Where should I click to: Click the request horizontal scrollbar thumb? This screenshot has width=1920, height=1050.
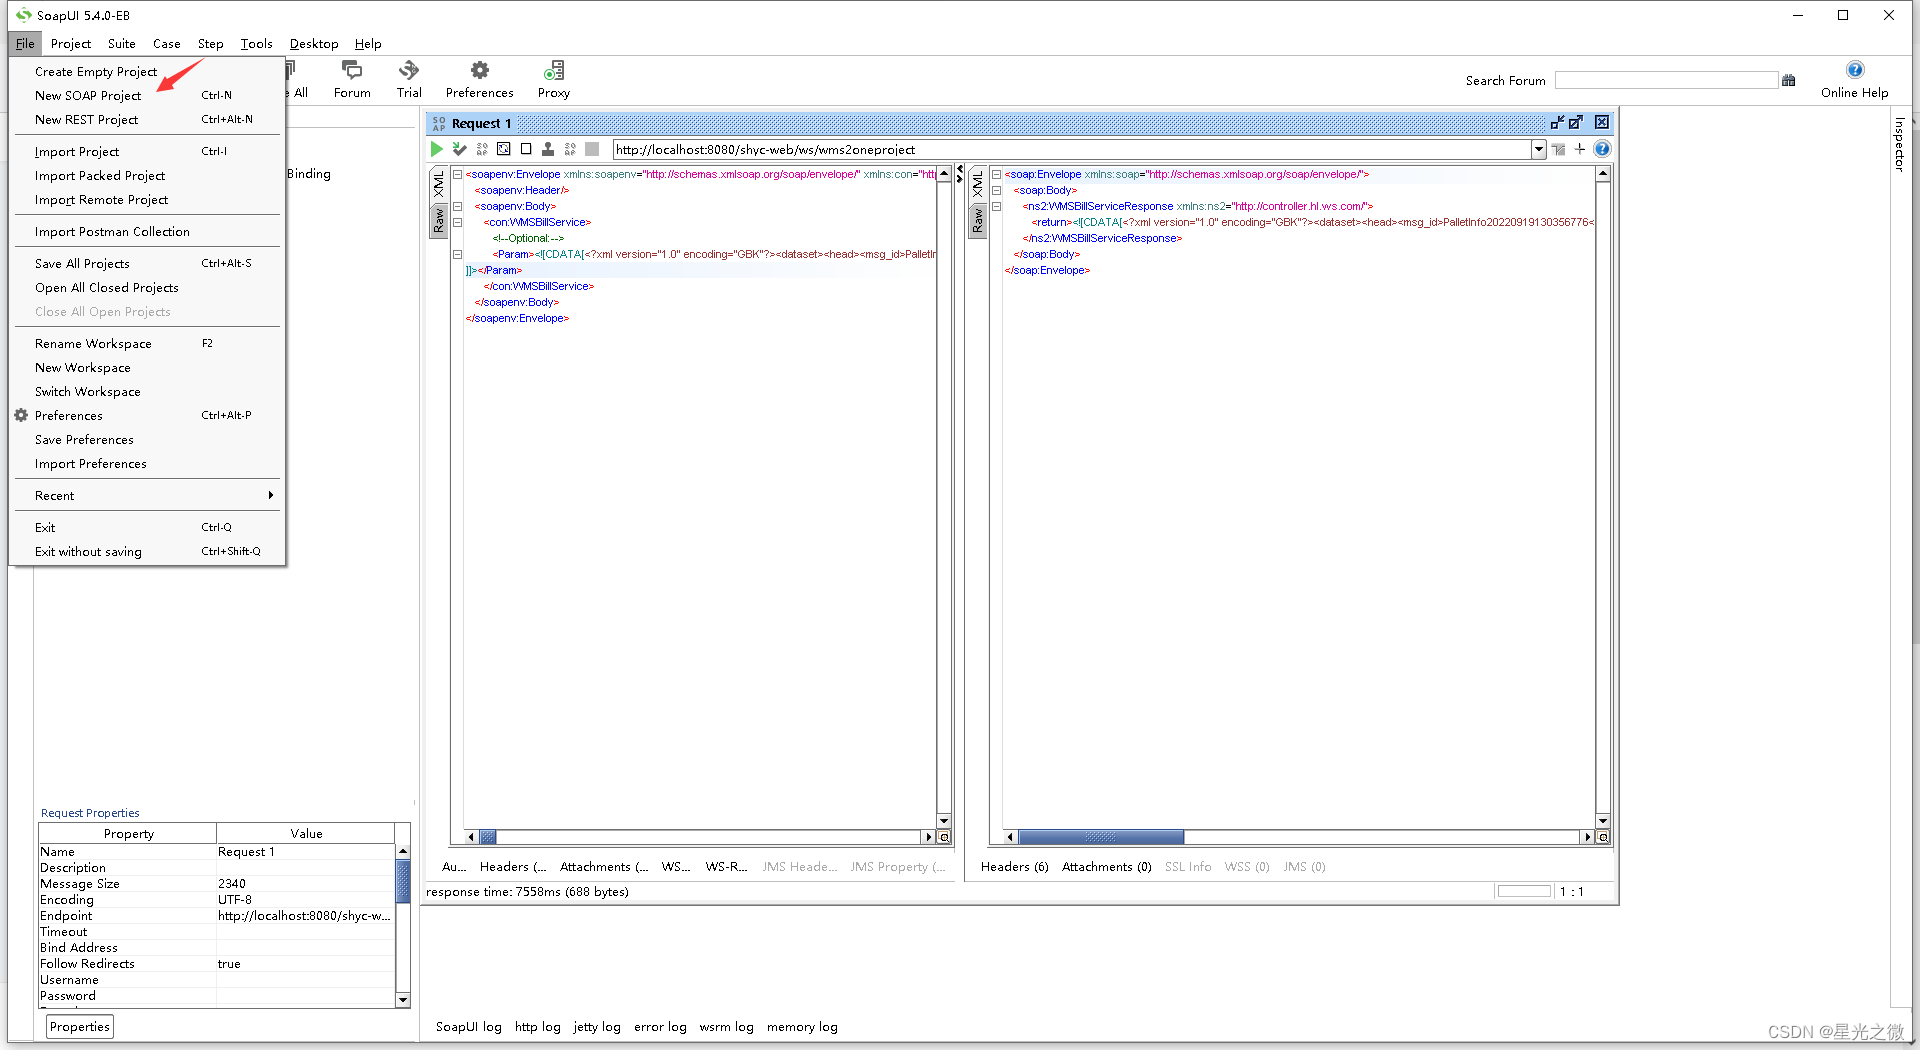488,837
